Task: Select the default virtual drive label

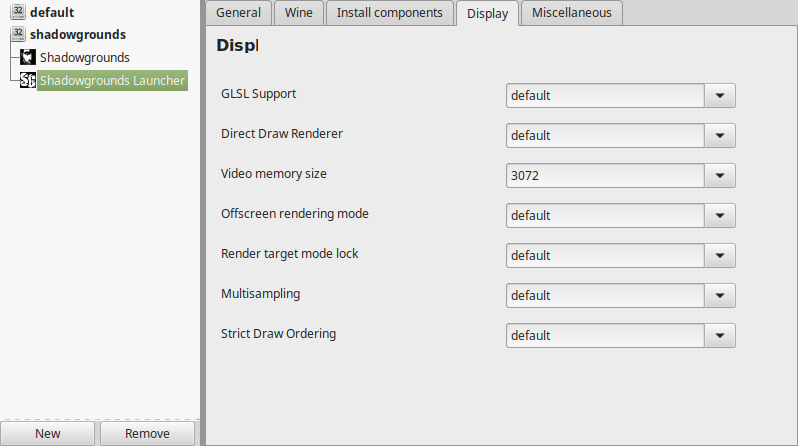Action: coord(52,12)
